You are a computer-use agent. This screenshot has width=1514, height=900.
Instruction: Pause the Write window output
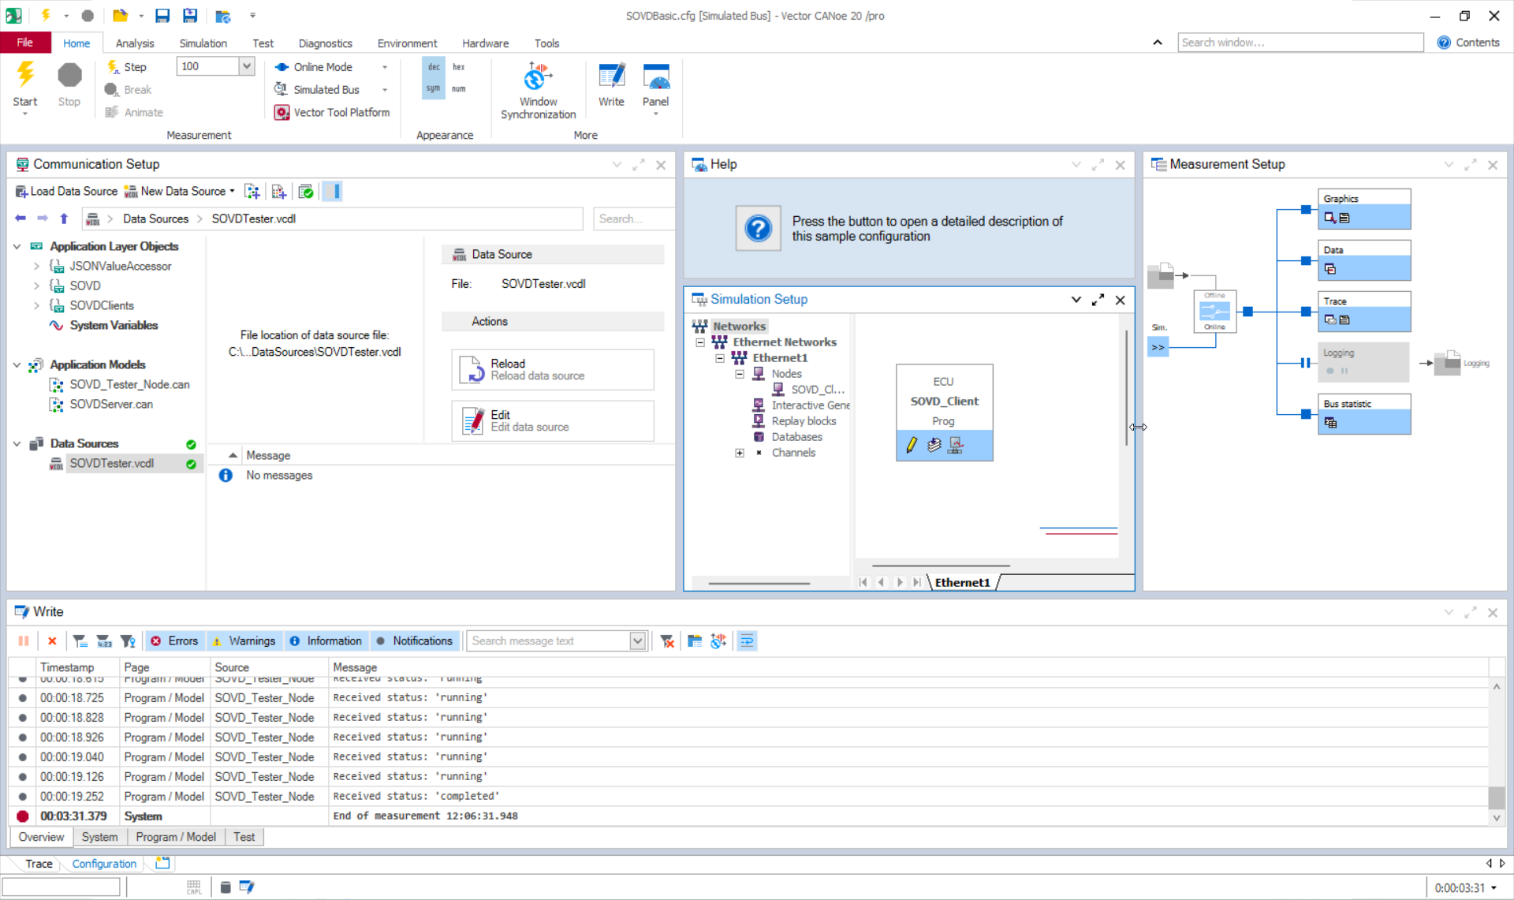[24, 641]
